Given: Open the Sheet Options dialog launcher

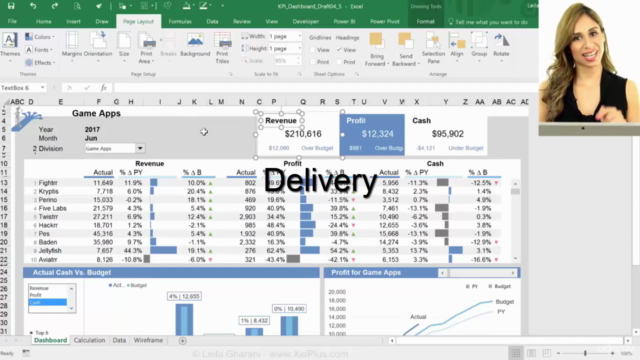Looking at the screenshot, I should 357,74.
